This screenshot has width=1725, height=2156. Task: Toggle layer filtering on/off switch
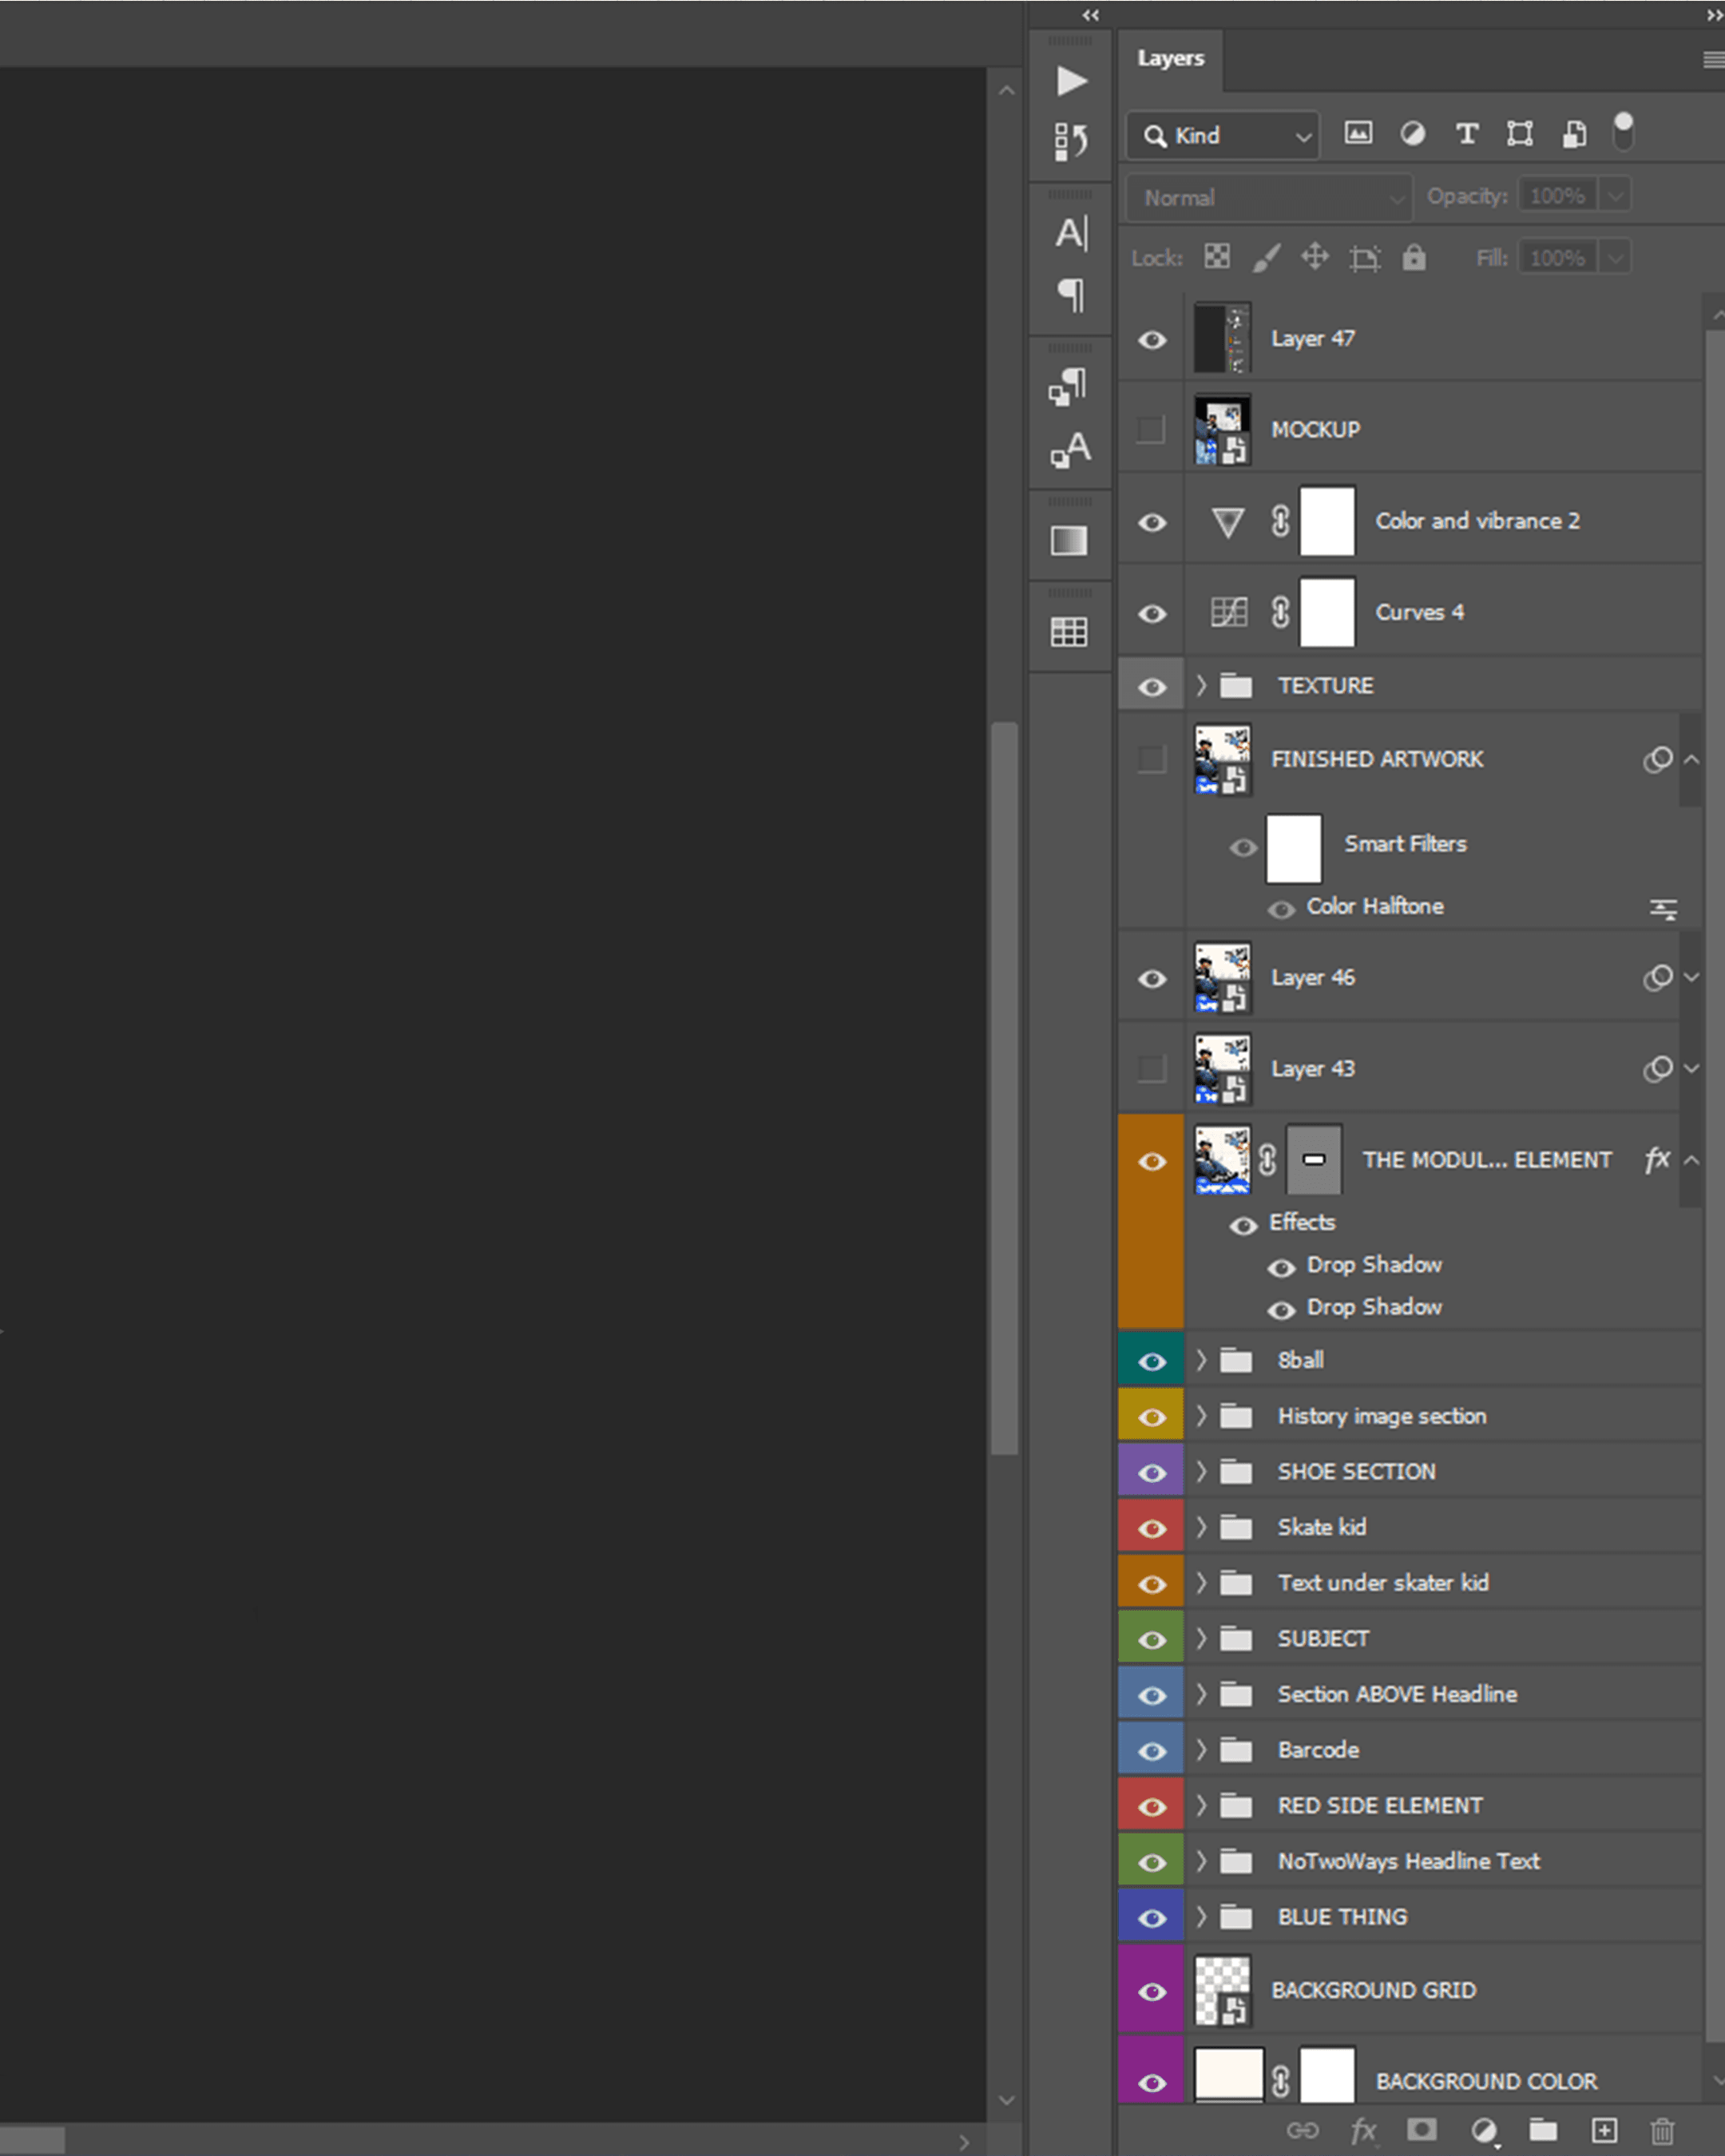click(1623, 131)
